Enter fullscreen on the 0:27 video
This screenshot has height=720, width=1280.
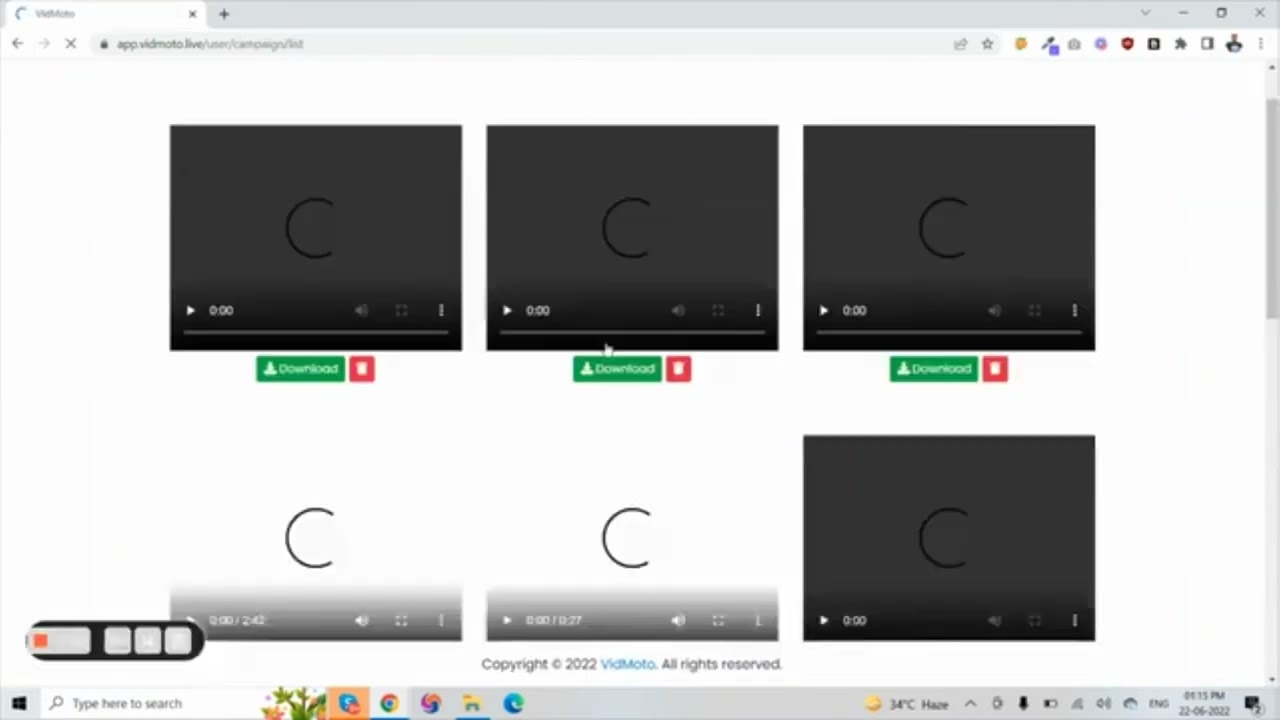click(718, 620)
